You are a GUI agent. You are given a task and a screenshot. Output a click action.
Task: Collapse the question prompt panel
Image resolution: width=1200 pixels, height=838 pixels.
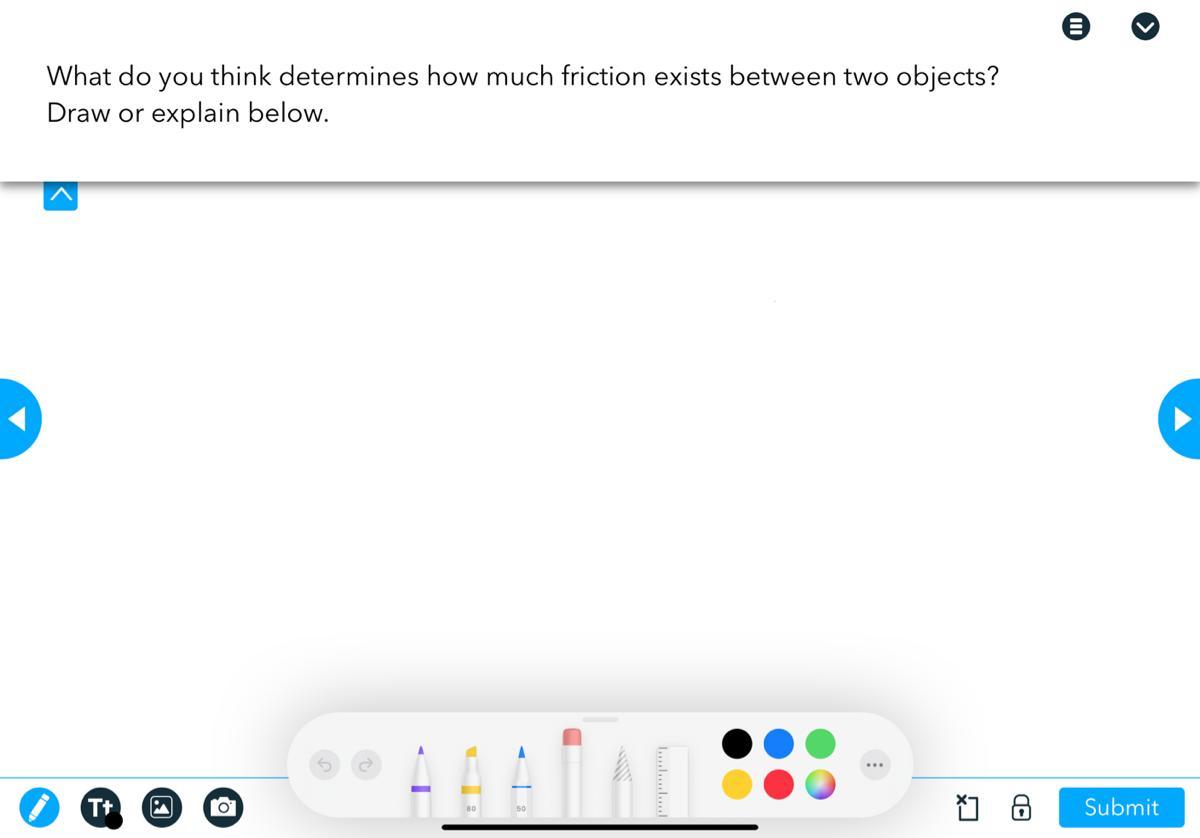point(60,195)
